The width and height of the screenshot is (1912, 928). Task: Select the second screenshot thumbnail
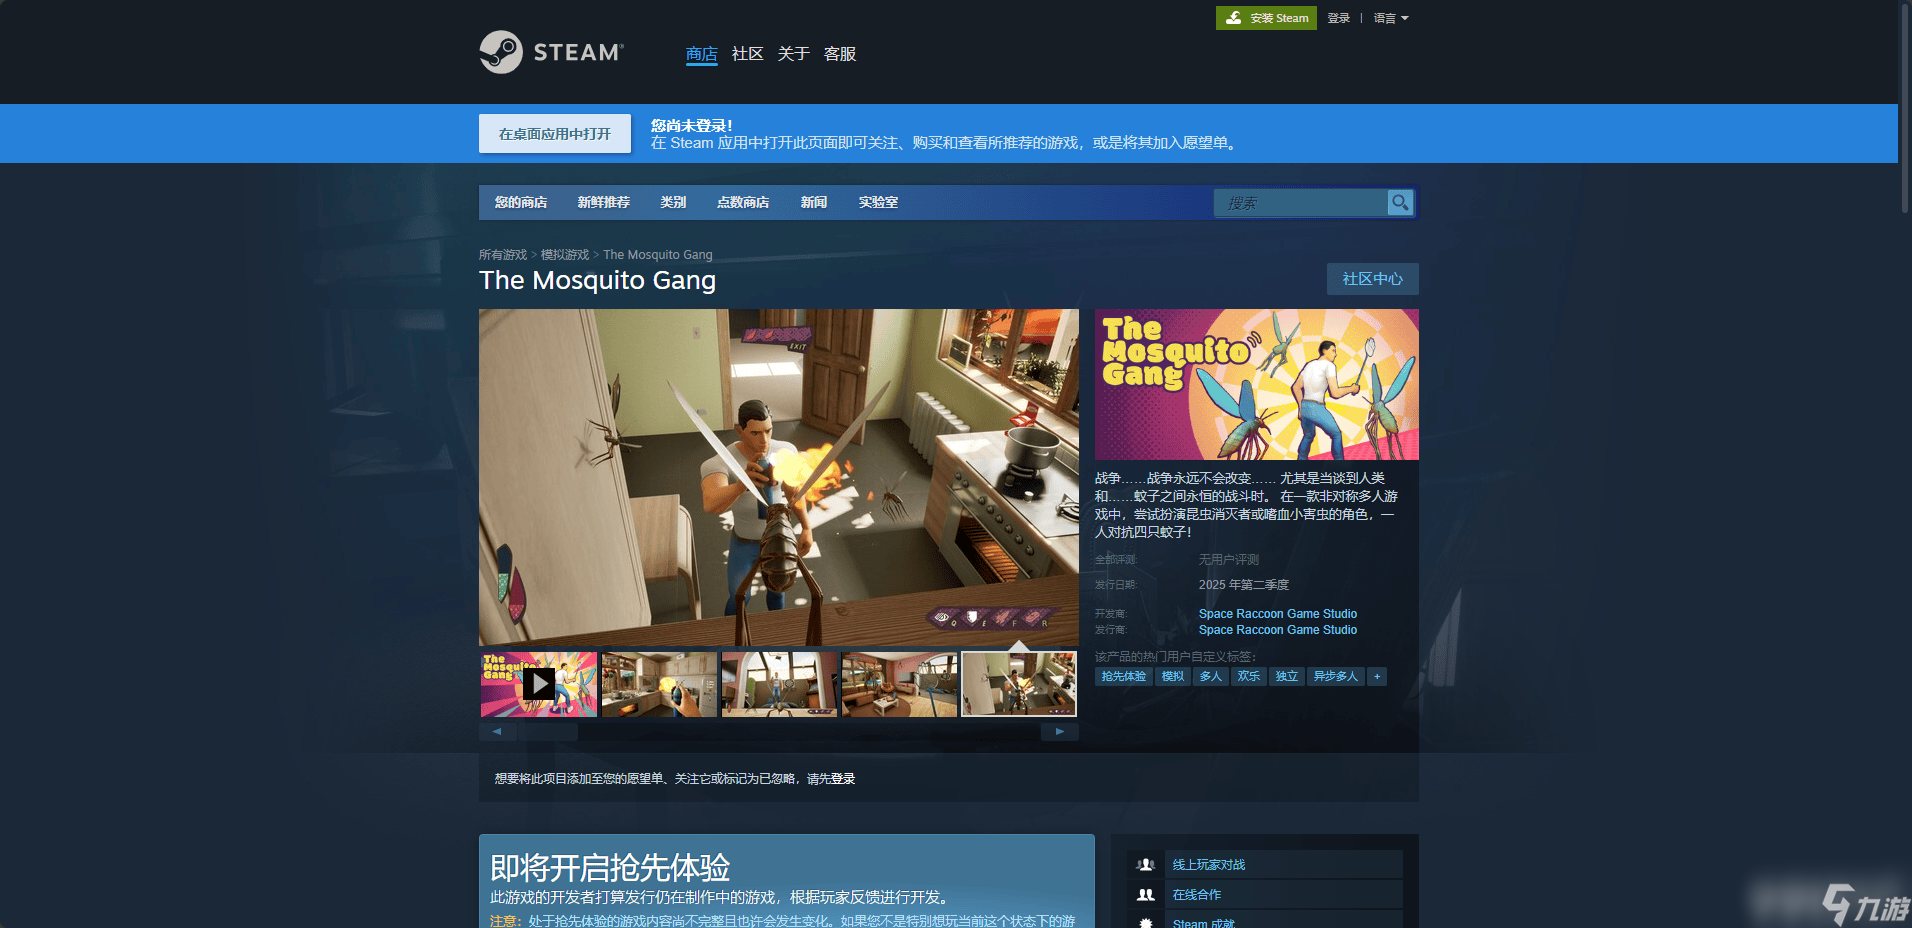pos(659,684)
